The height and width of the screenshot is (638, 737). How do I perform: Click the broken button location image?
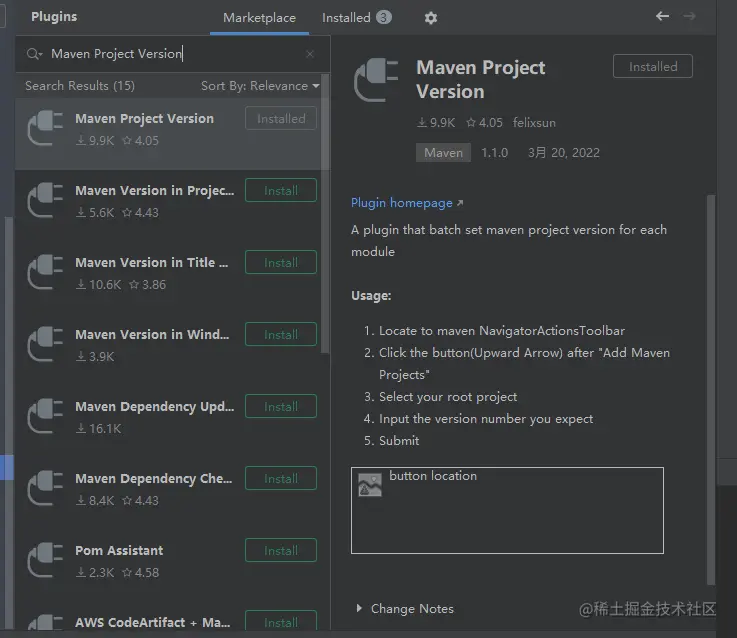click(x=370, y=485)
